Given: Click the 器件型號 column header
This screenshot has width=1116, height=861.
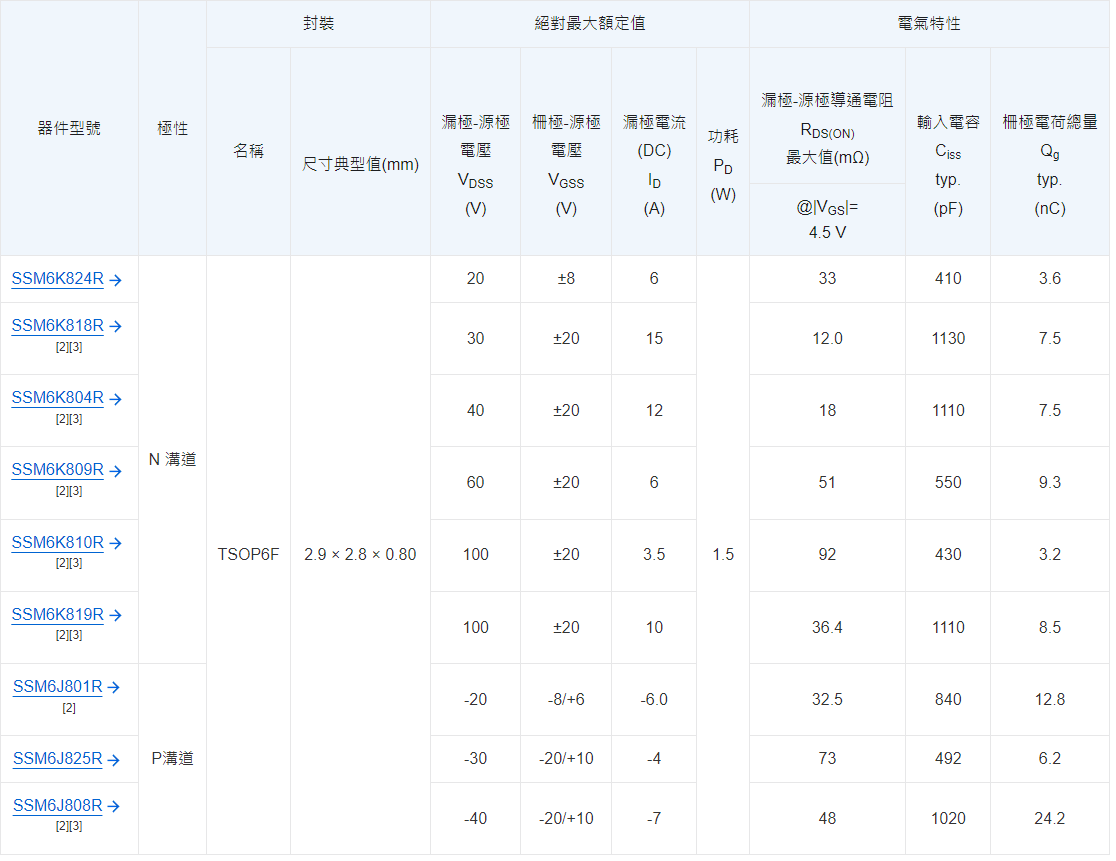Looking at the screenshot, I should (x=69, y=128).
